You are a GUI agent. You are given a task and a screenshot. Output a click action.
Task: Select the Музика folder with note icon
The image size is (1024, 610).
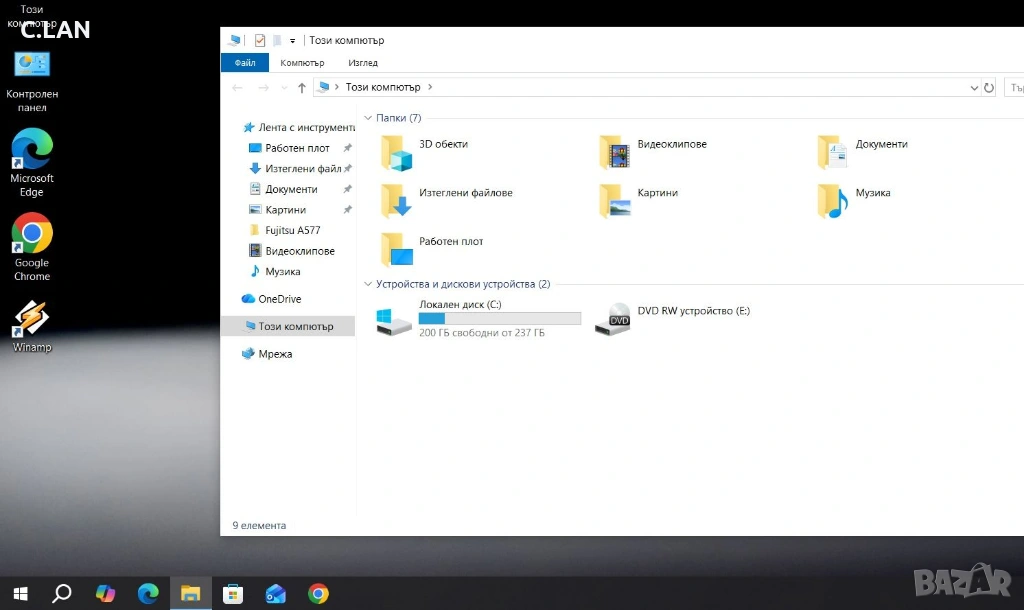[x=832, y=201]
